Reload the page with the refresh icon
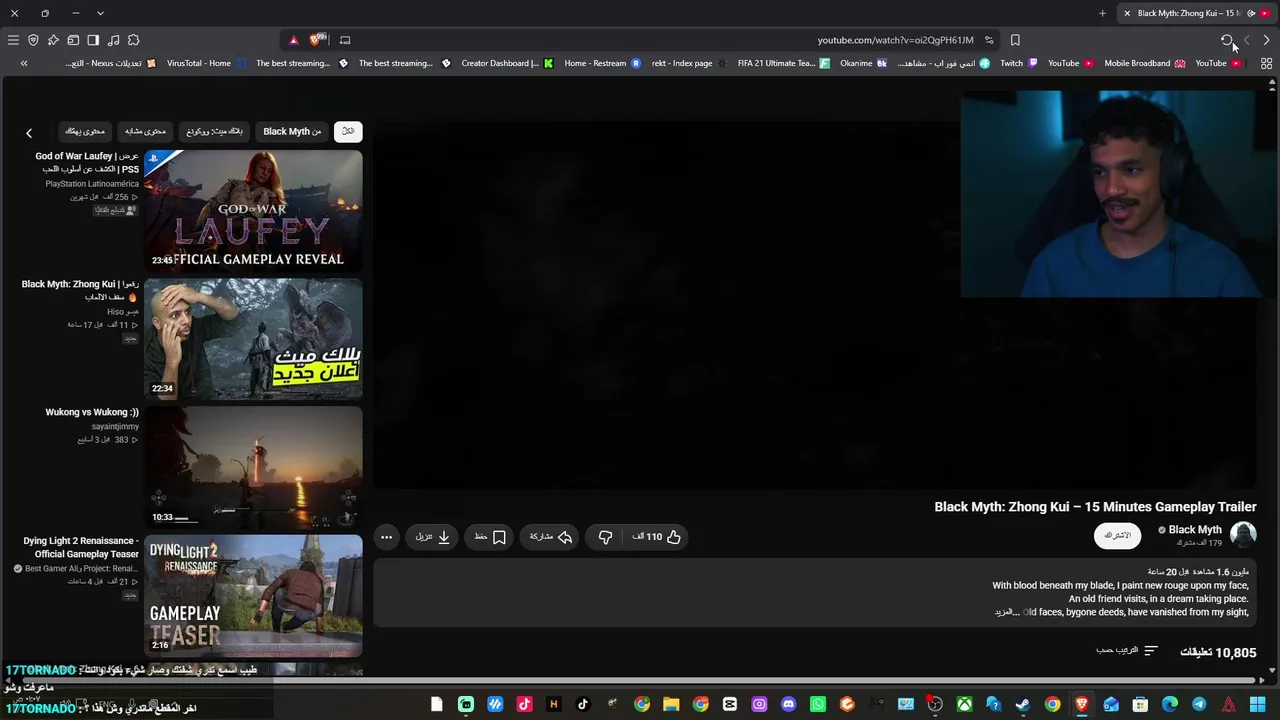The height and width of the screenshot is (720, 1280). 1227,40
